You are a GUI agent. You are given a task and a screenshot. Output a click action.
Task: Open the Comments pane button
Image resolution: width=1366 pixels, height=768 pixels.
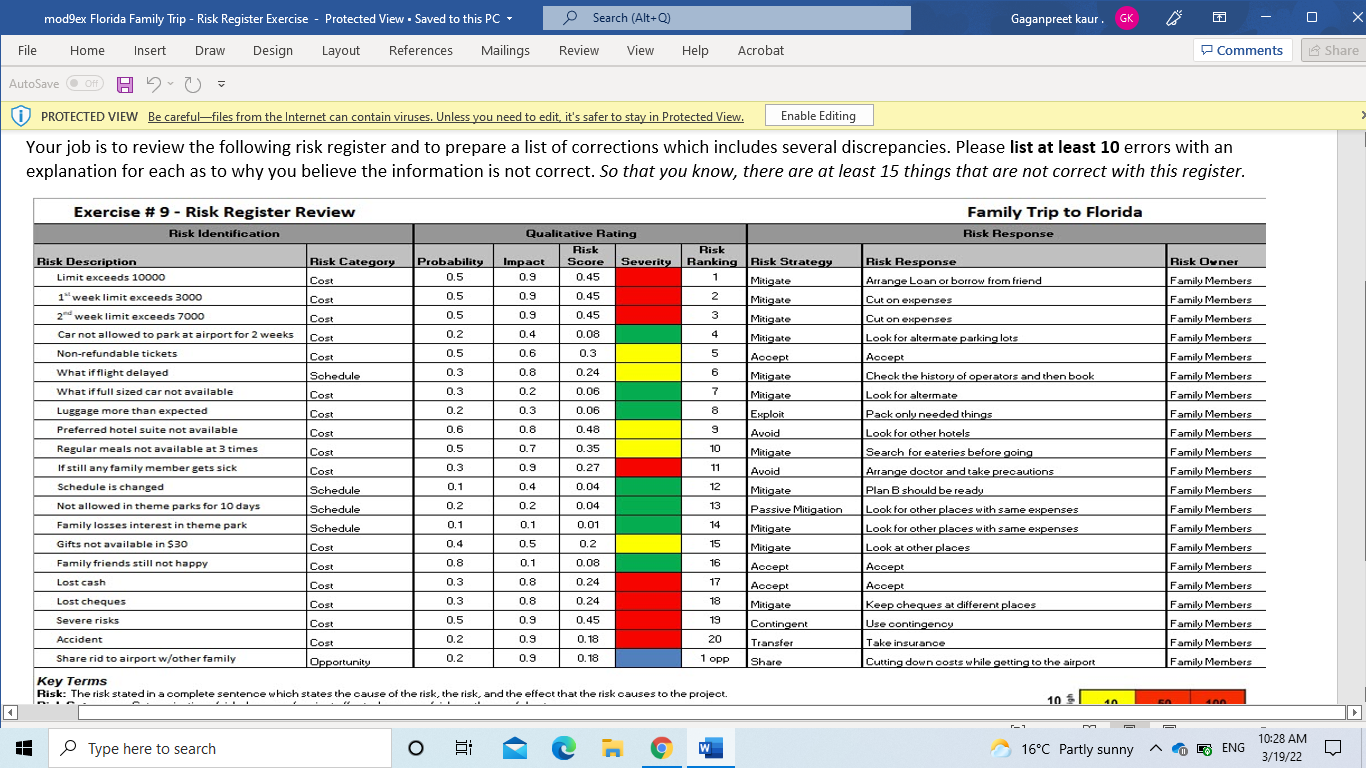pos(1242,50)
